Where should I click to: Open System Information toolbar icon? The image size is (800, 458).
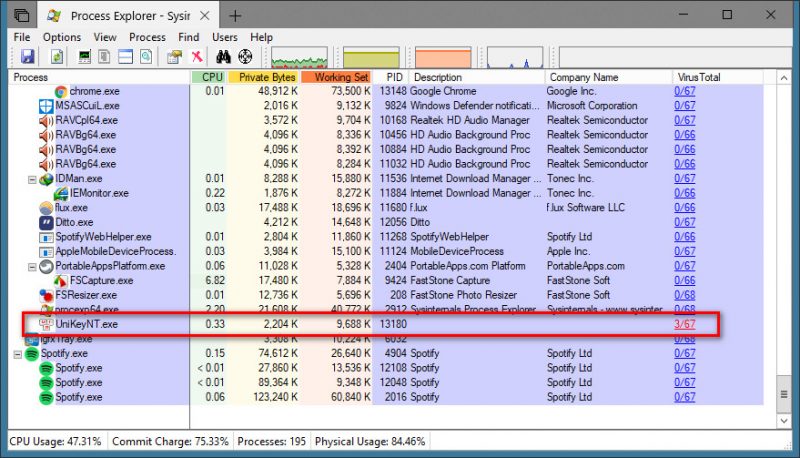tap(84, 56)
